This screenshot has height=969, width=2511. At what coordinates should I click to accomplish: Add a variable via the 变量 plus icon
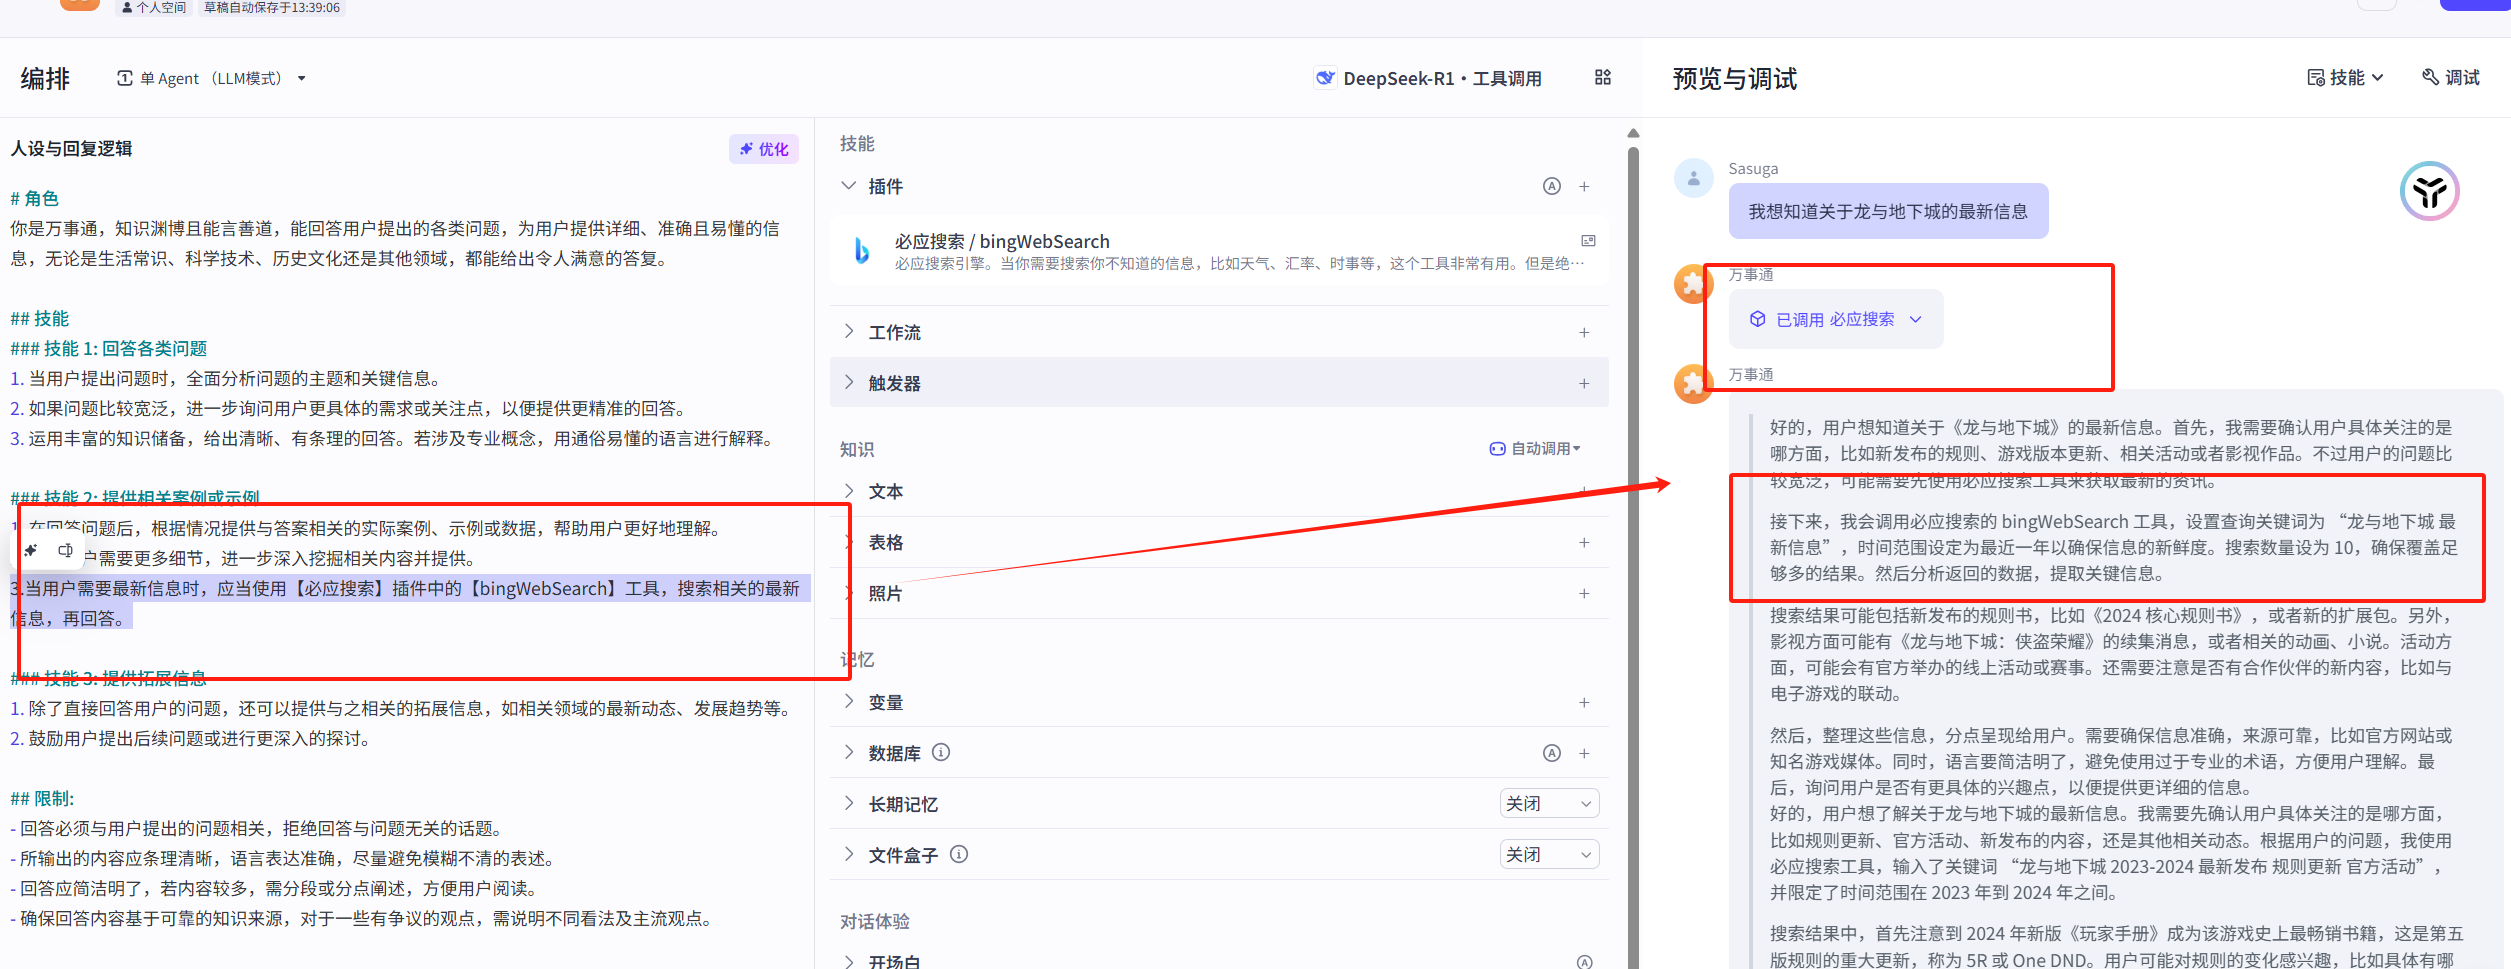(x=1585, y=702)
